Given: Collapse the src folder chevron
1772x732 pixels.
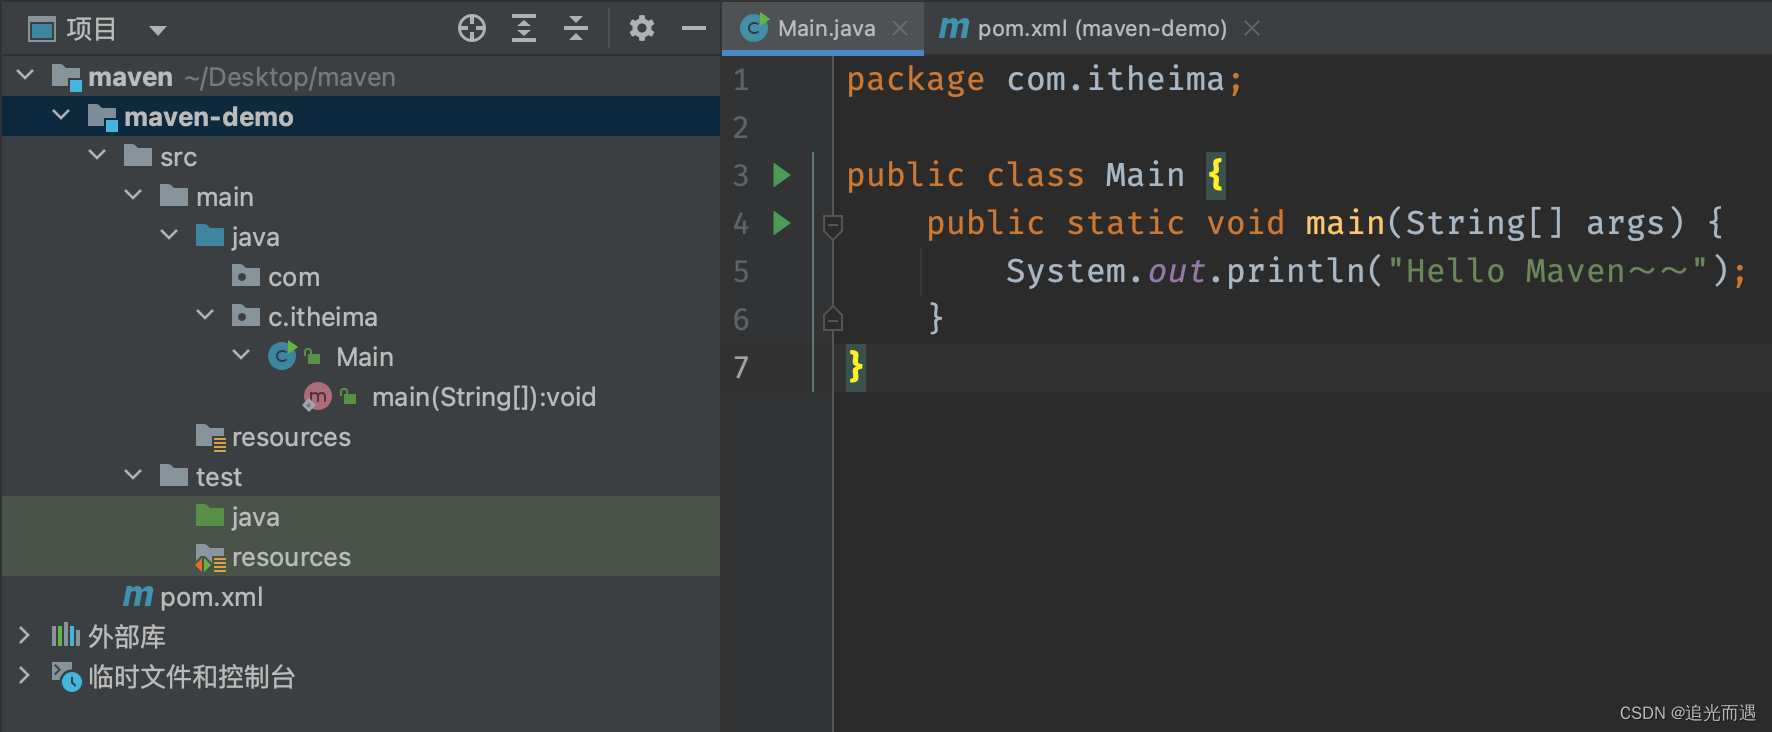Looking at the screenshot, I should pyautogui.click(x=98, y=155).
